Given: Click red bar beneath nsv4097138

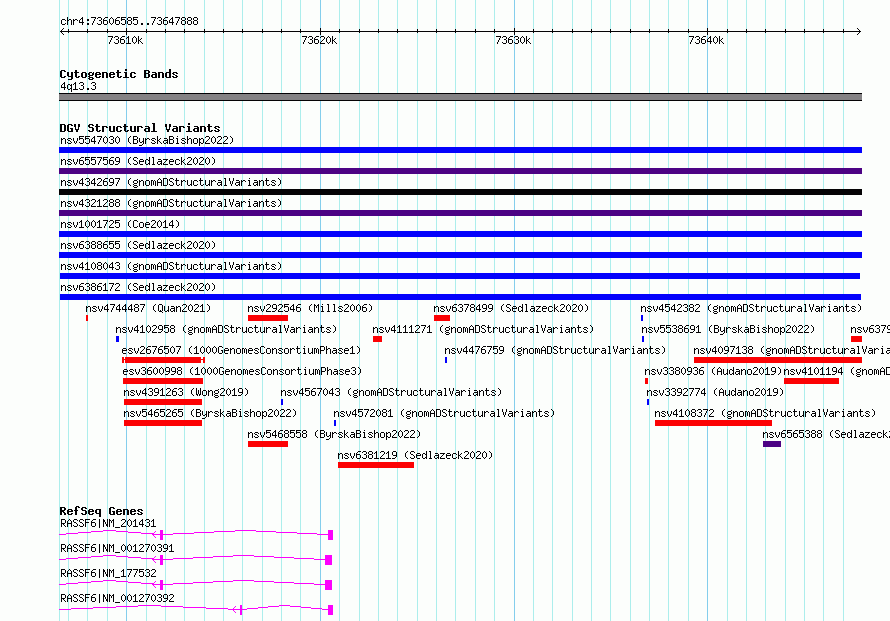Looking at the screenshot, I should coord(778,360).
